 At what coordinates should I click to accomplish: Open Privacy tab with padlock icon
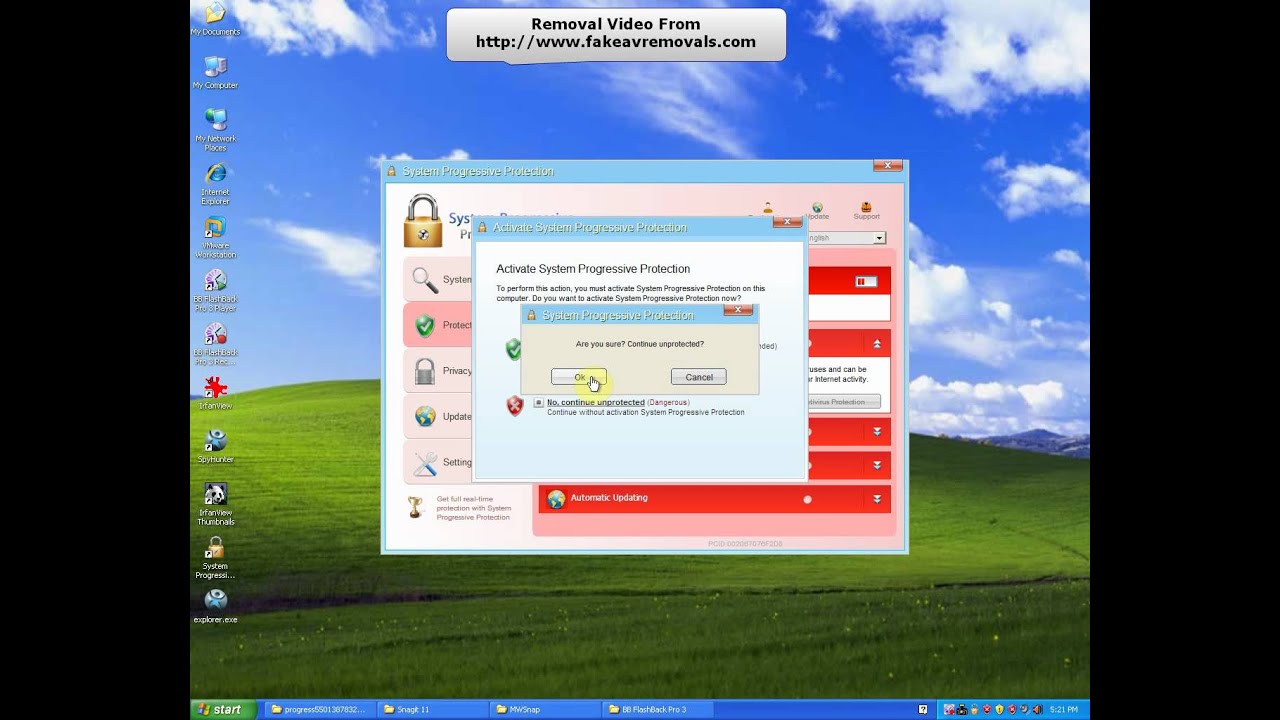click(x=437, y=371)
